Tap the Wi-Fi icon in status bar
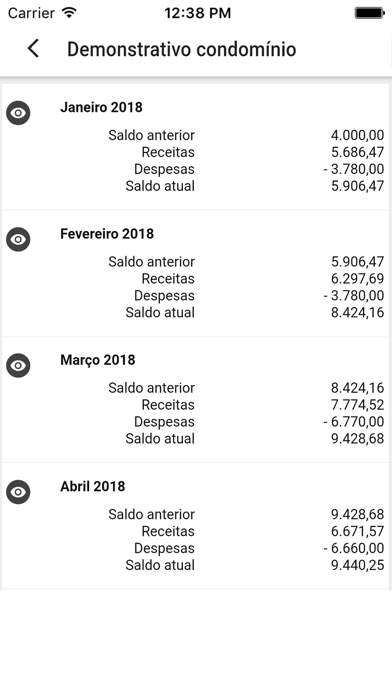392x696 pixels. click(x=69, y=13)
